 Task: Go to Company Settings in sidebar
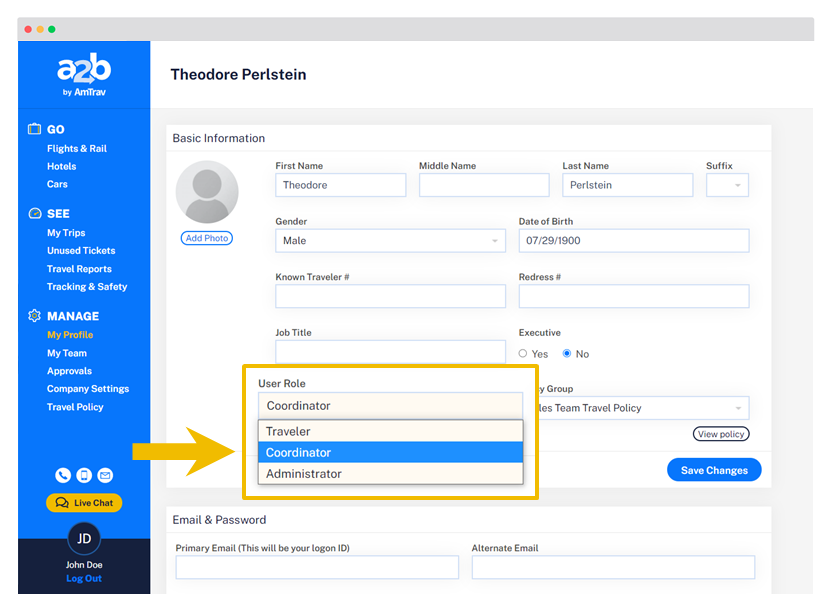pos(88,389)
